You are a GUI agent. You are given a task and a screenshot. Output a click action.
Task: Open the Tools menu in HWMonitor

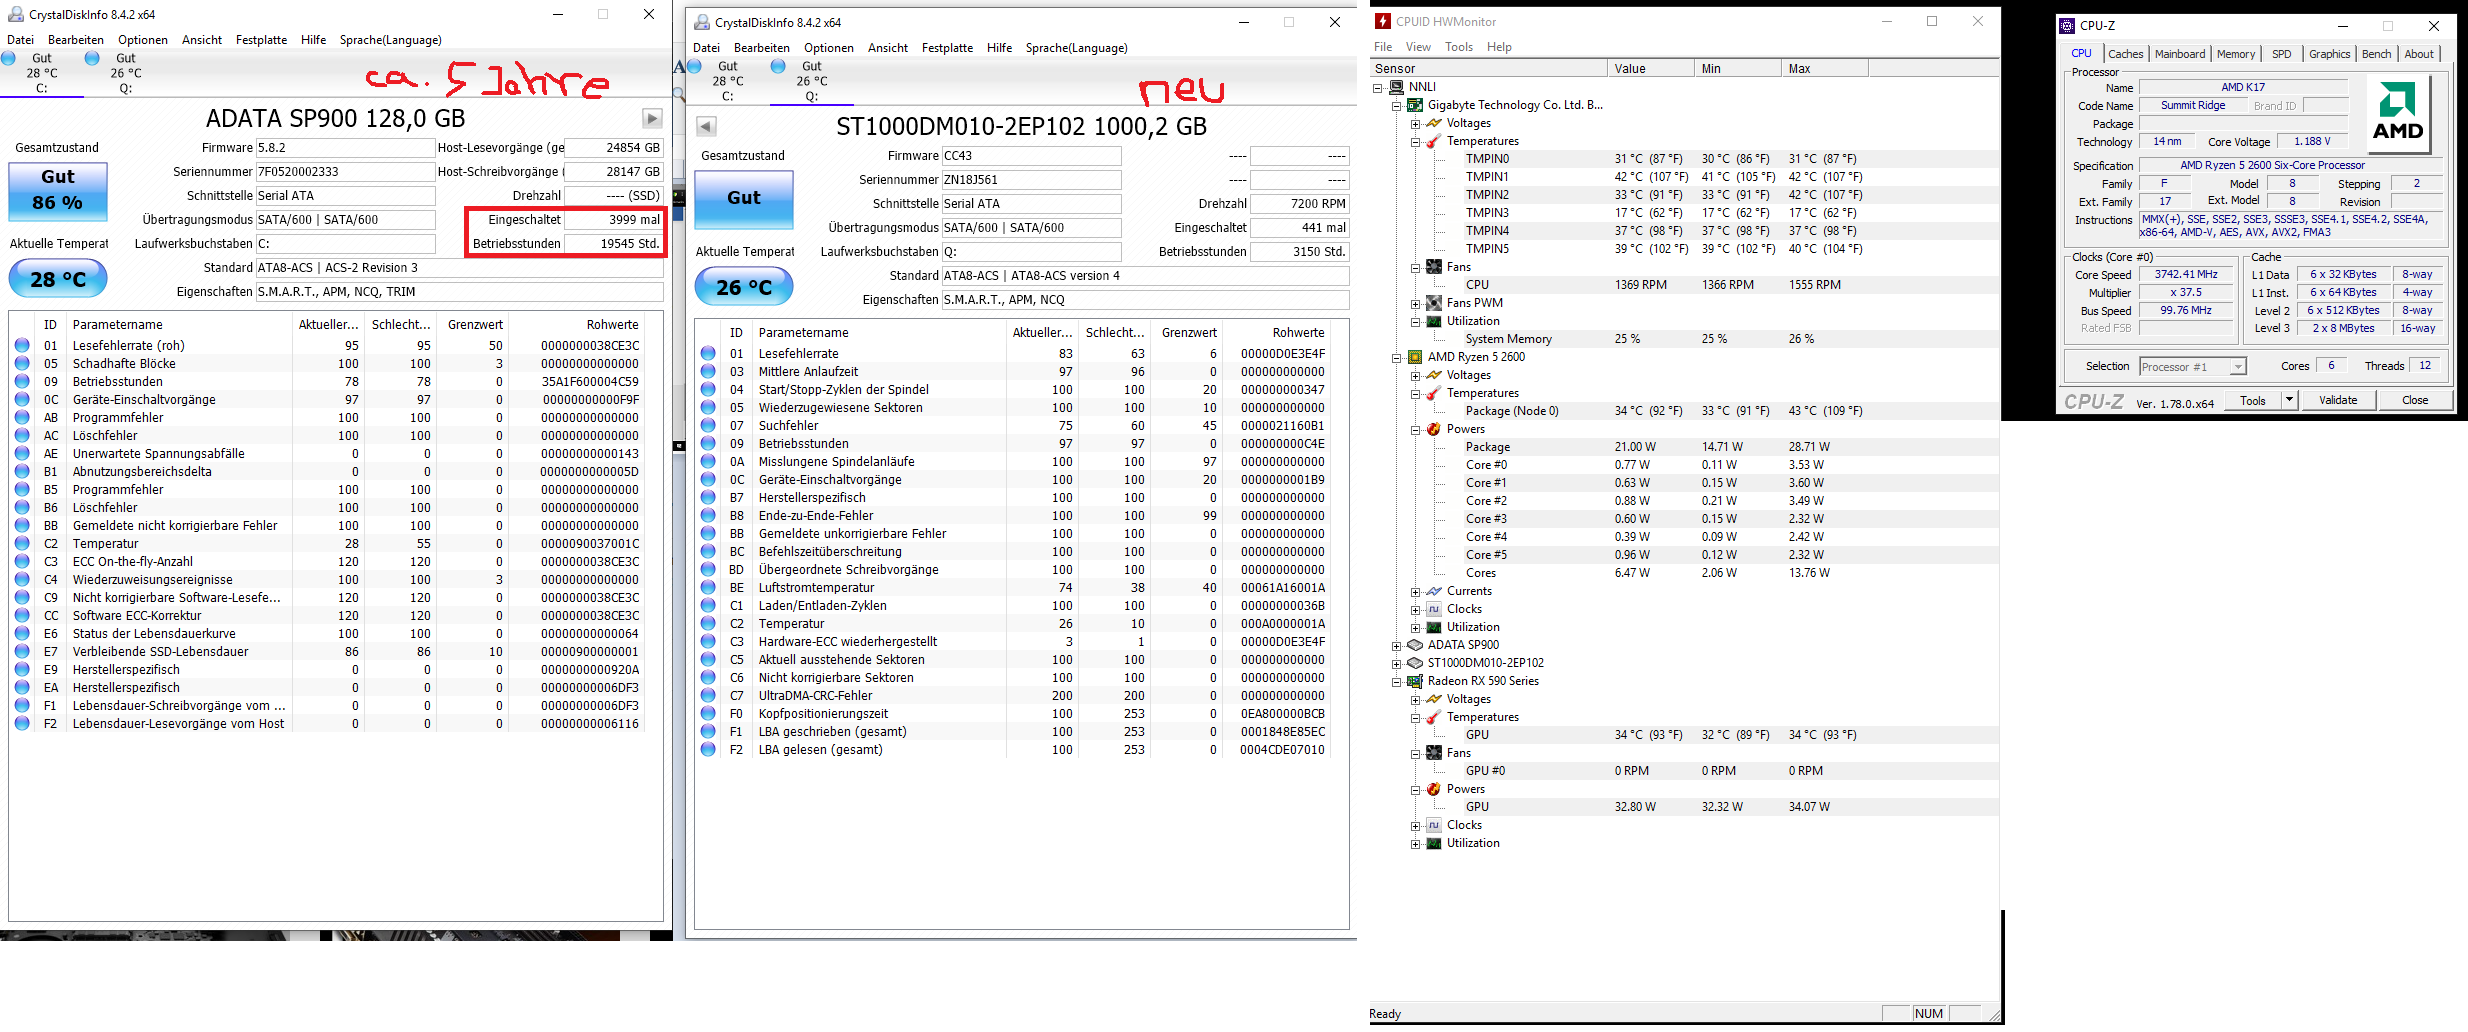(x=1459, y=47)
